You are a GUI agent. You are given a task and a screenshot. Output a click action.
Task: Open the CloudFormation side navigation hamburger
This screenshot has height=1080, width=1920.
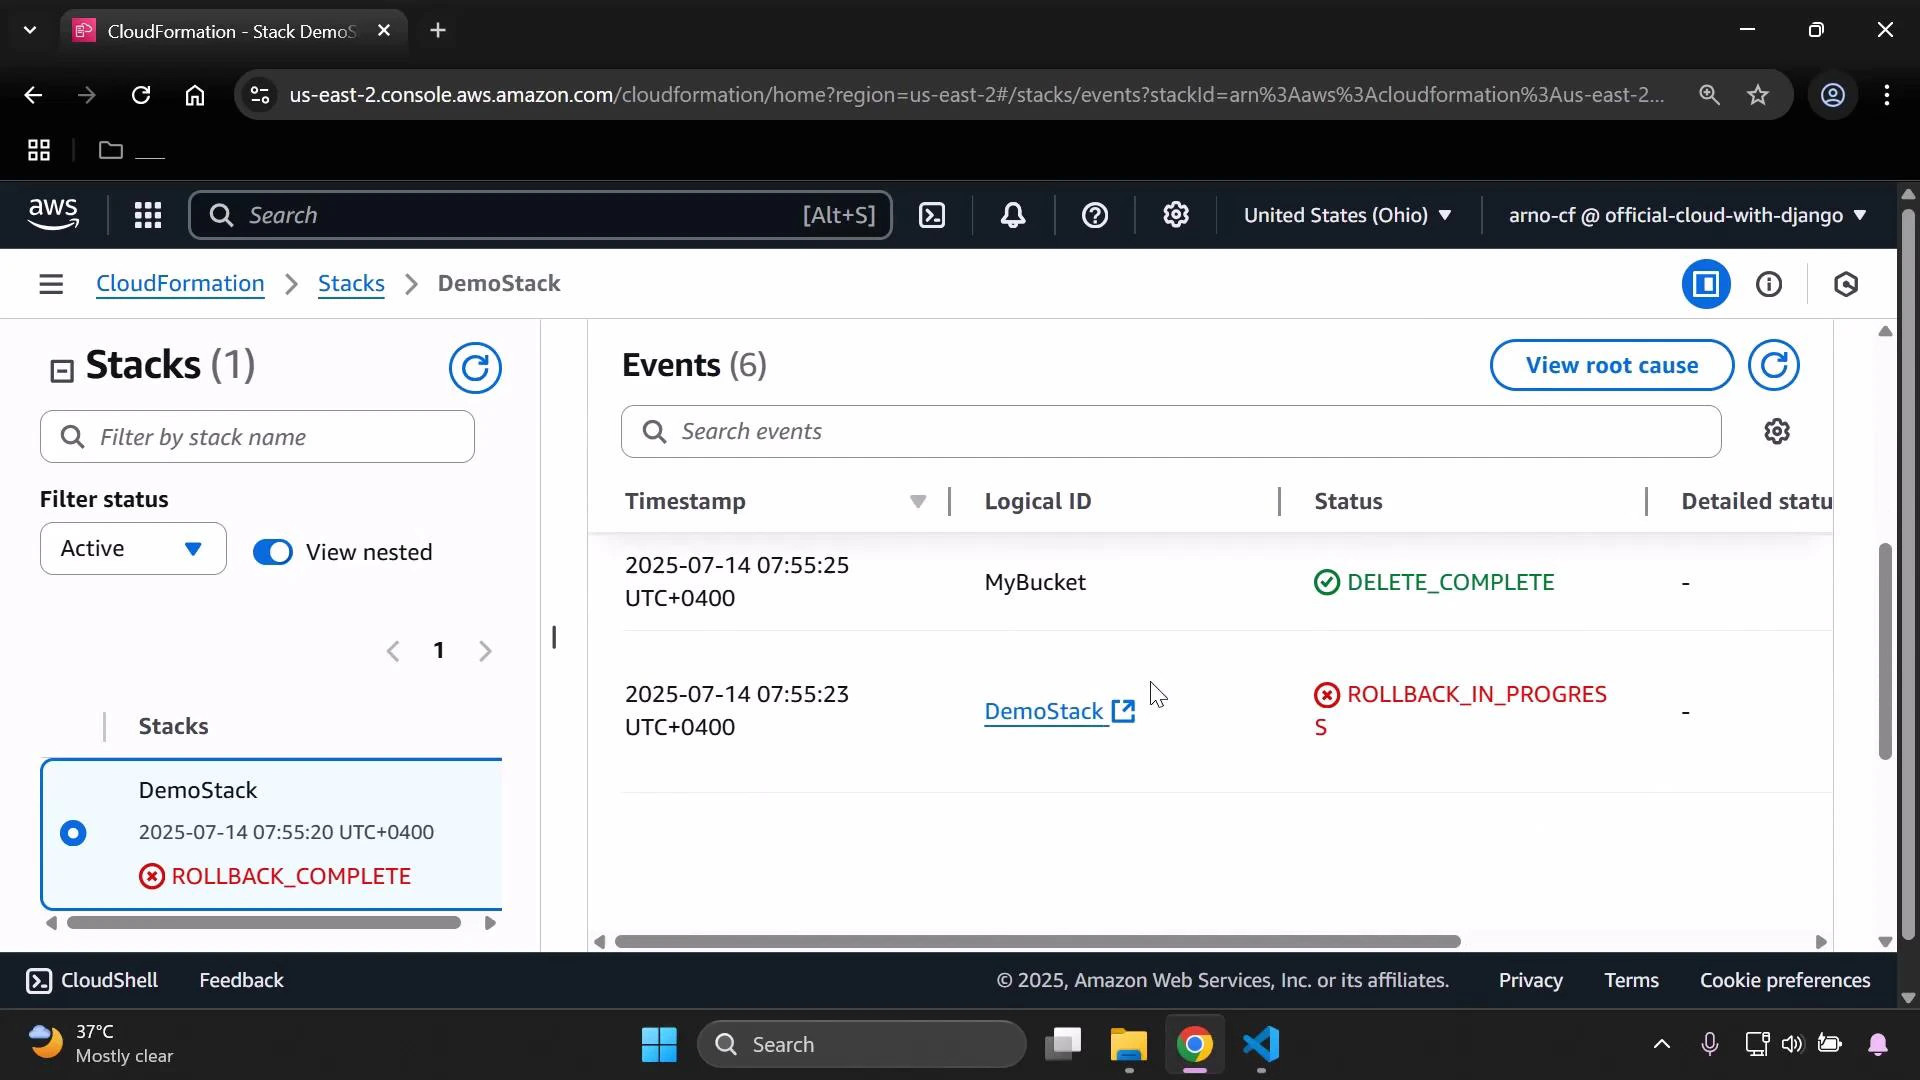[51, 285]
